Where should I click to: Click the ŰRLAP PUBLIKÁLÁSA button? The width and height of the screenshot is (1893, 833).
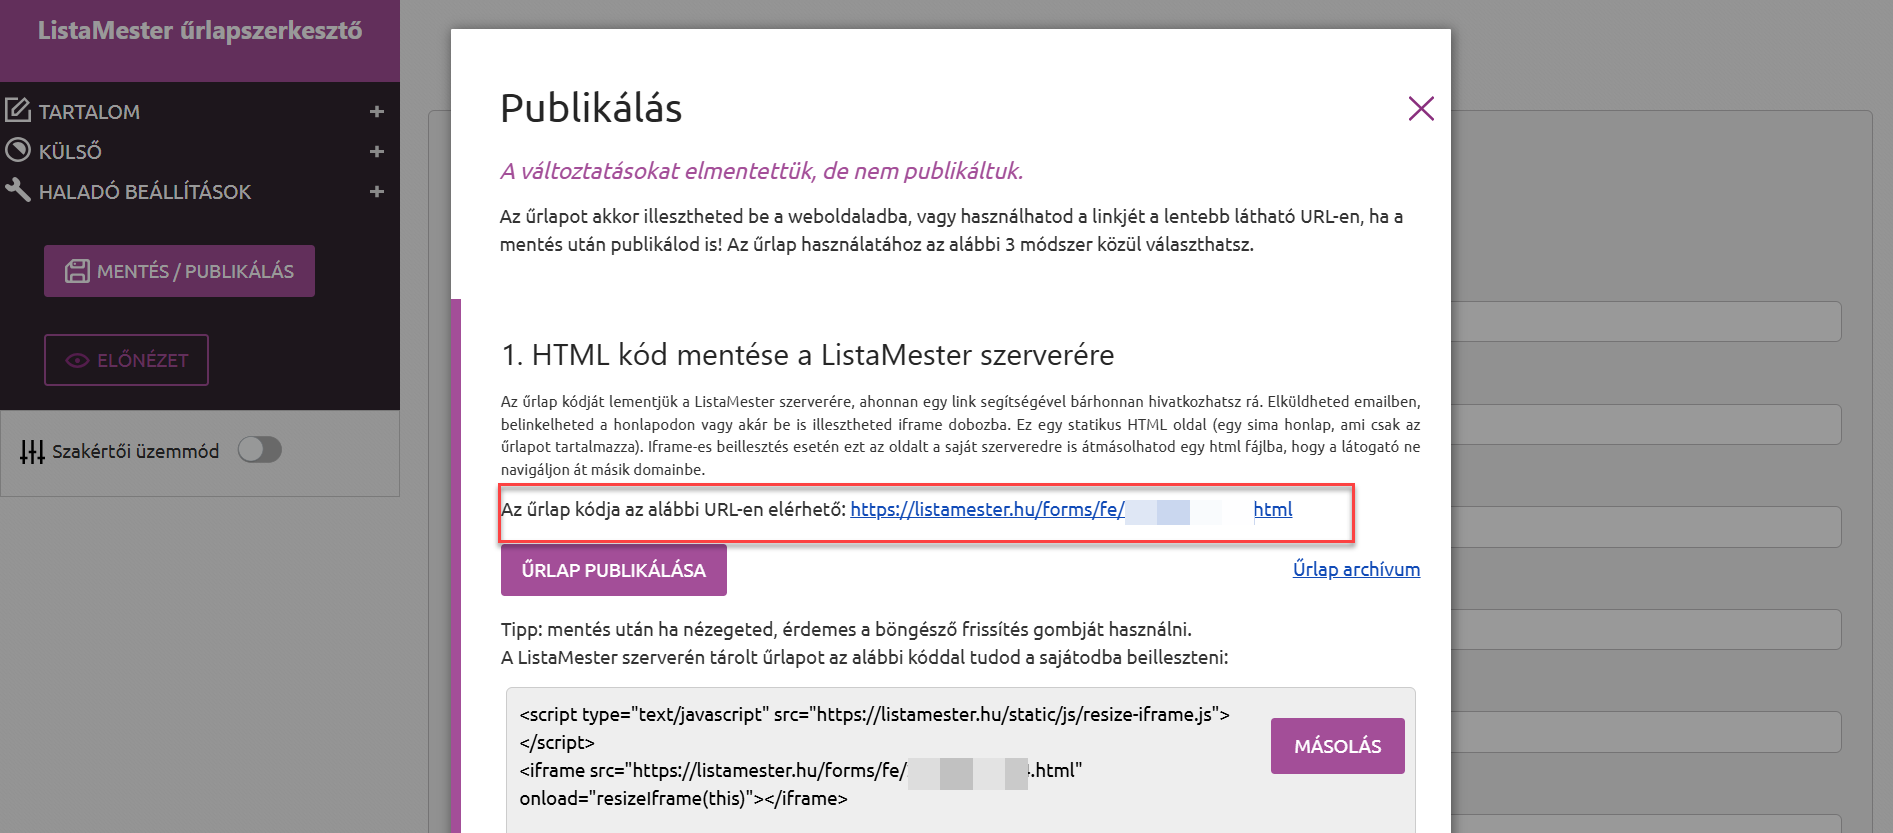coord(614,570)
